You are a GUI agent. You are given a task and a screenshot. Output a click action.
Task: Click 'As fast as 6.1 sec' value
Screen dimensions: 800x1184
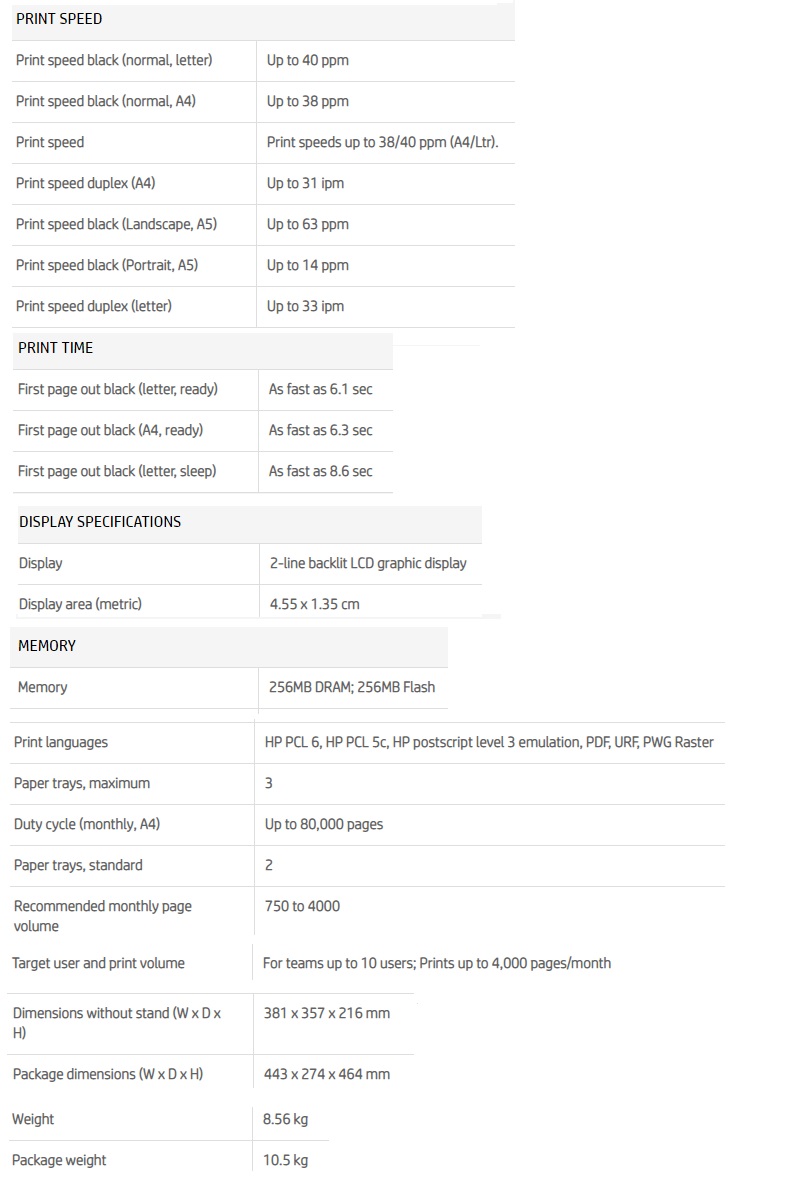320,390
